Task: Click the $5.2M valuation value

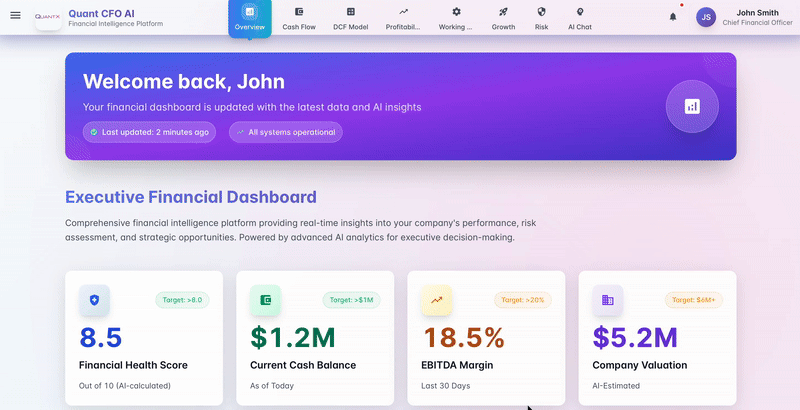Action: coord(635,338)
